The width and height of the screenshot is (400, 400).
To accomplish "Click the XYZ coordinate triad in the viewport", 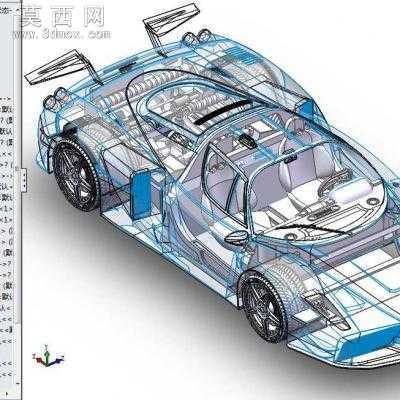I will [48, 357].
